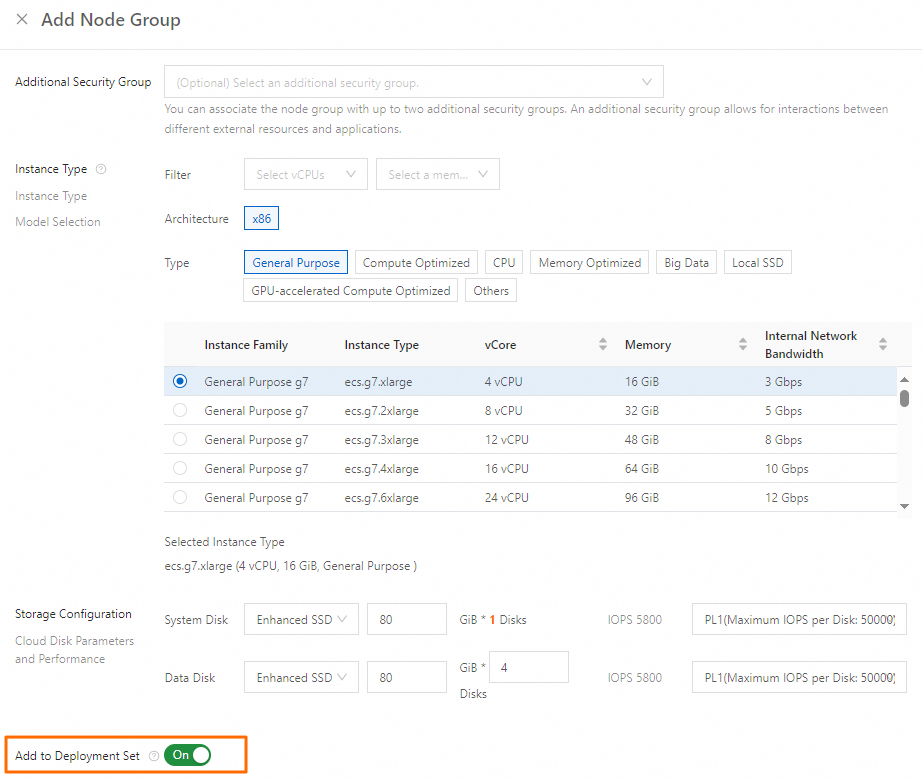Select GPU-accelerated Compute Optimized type

350,291
